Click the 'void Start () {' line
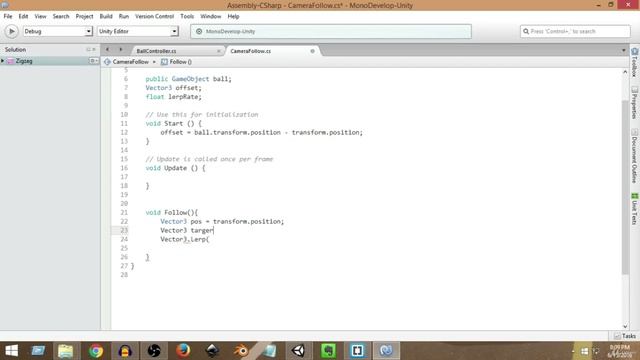Viewport: 640px width, 360px height. [173, 123]
